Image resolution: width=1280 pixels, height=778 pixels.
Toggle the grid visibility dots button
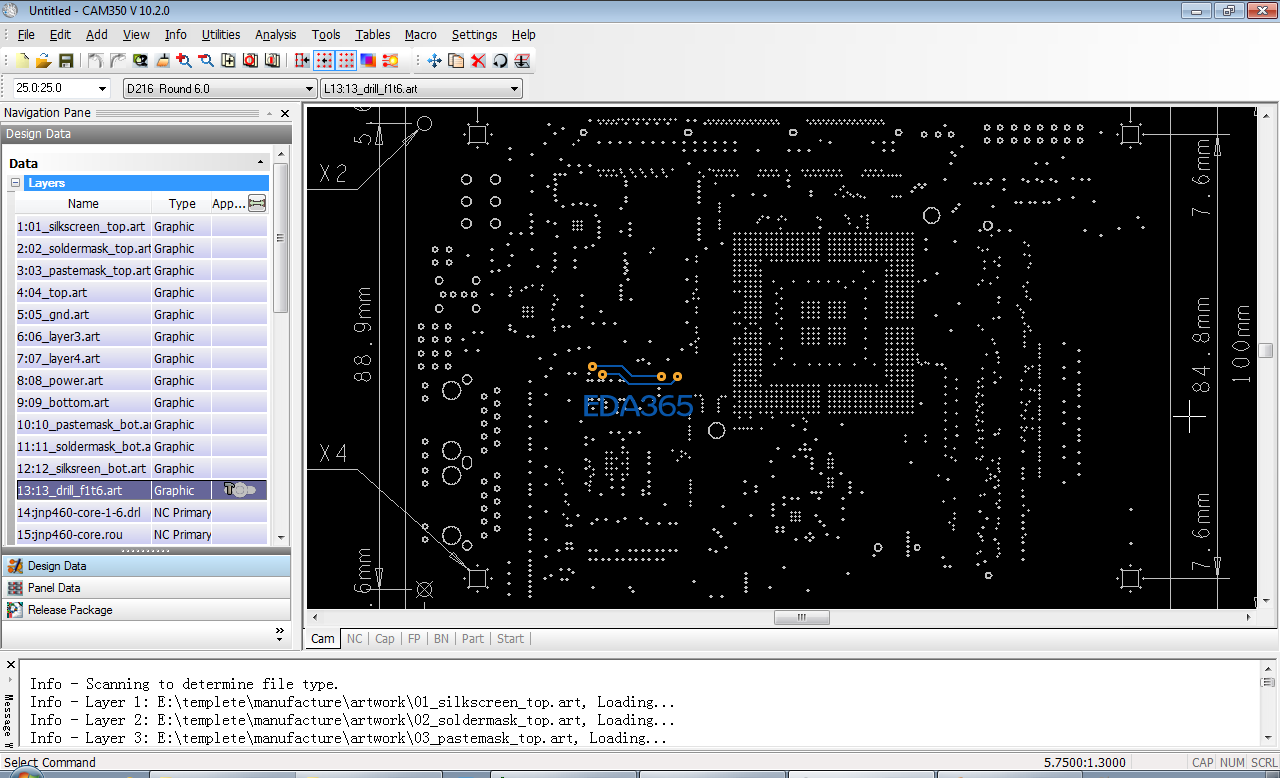coord(346,61)
